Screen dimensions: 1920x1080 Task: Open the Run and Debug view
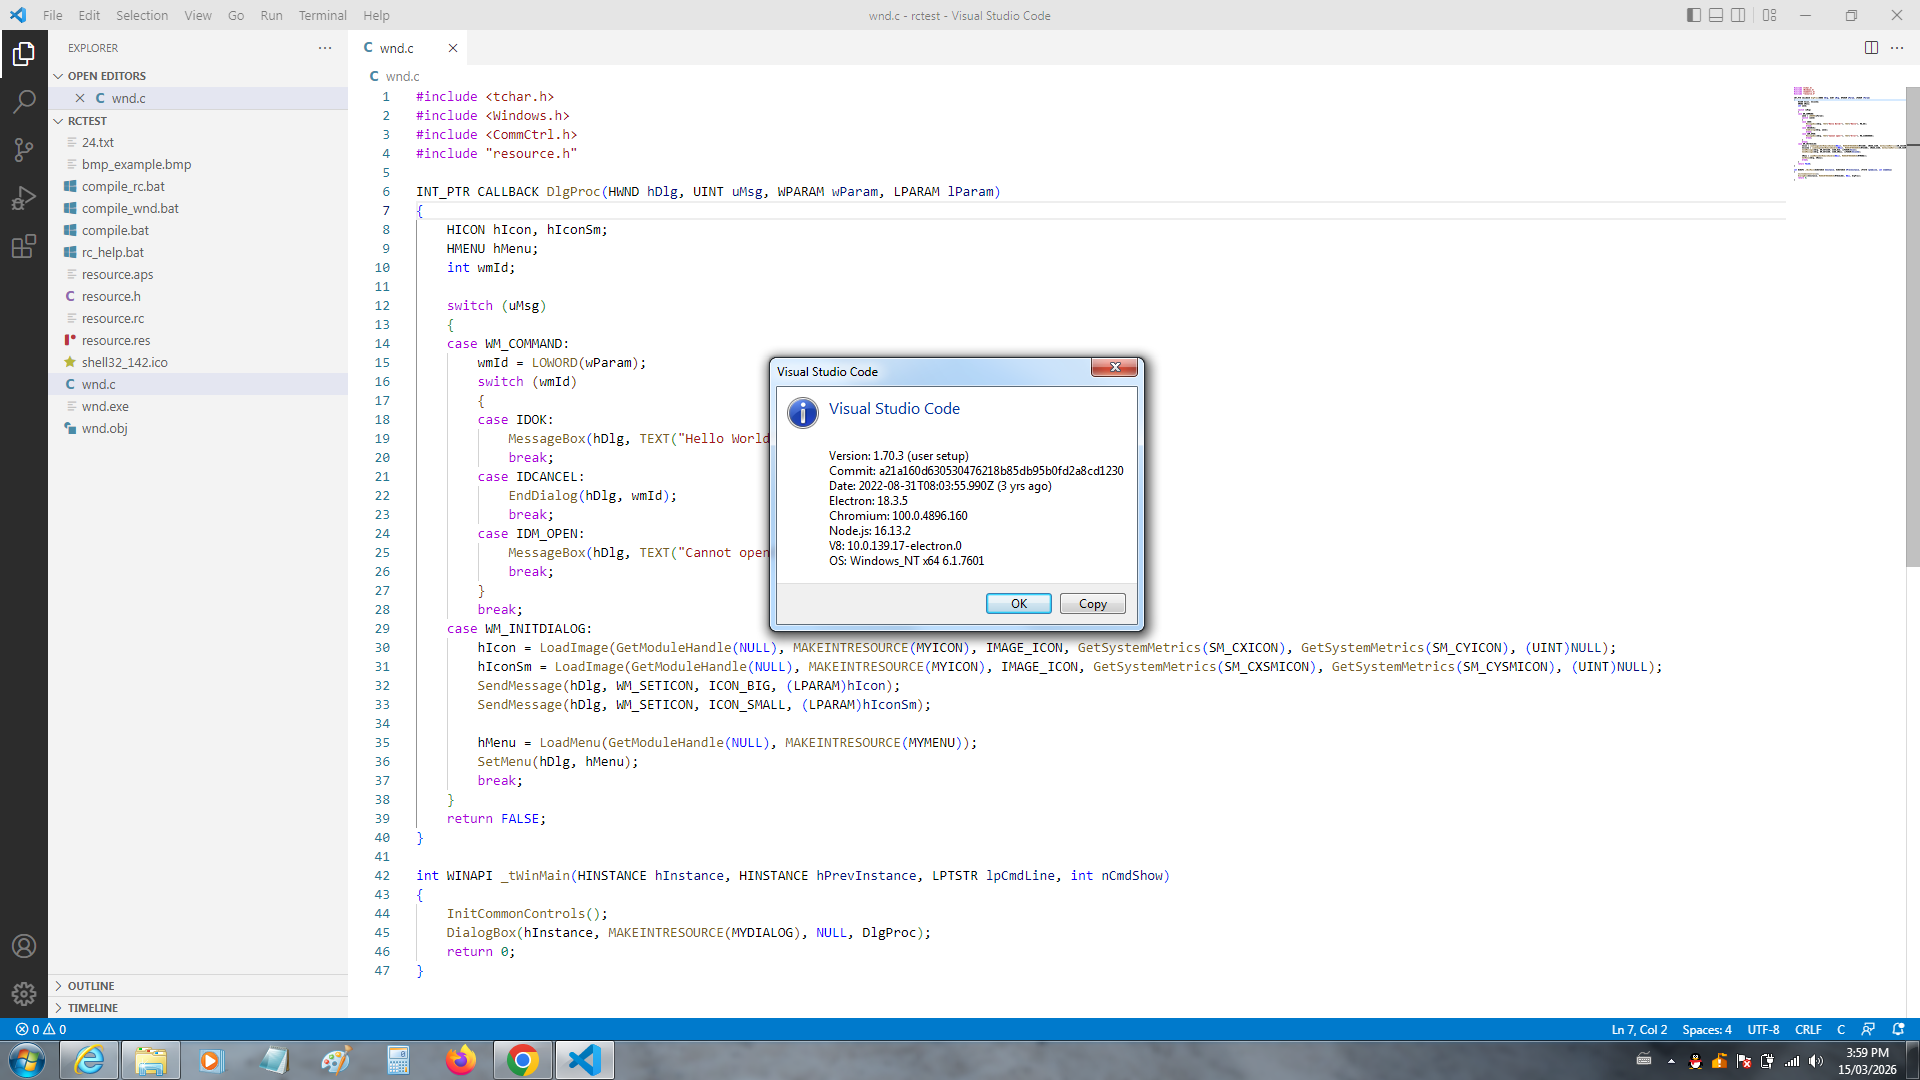[24, 198]
